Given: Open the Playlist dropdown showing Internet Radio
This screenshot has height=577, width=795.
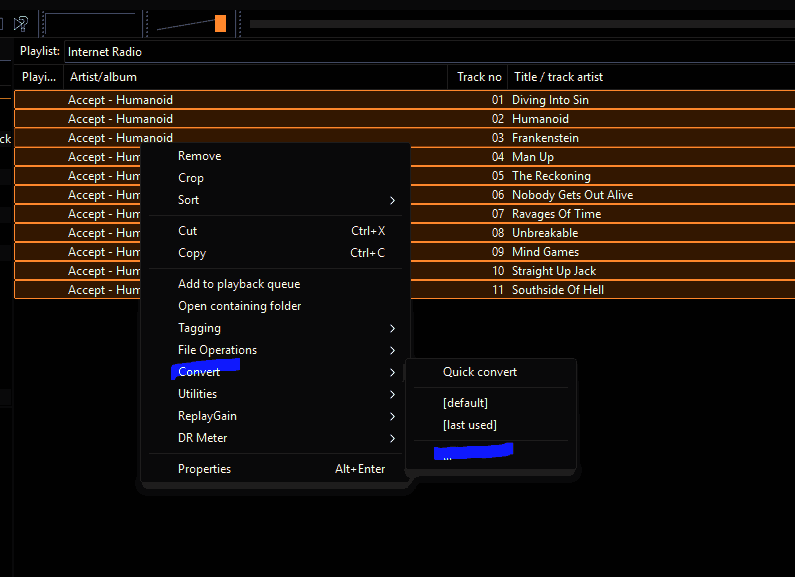Looking at the screenshot, I should 430,52.
